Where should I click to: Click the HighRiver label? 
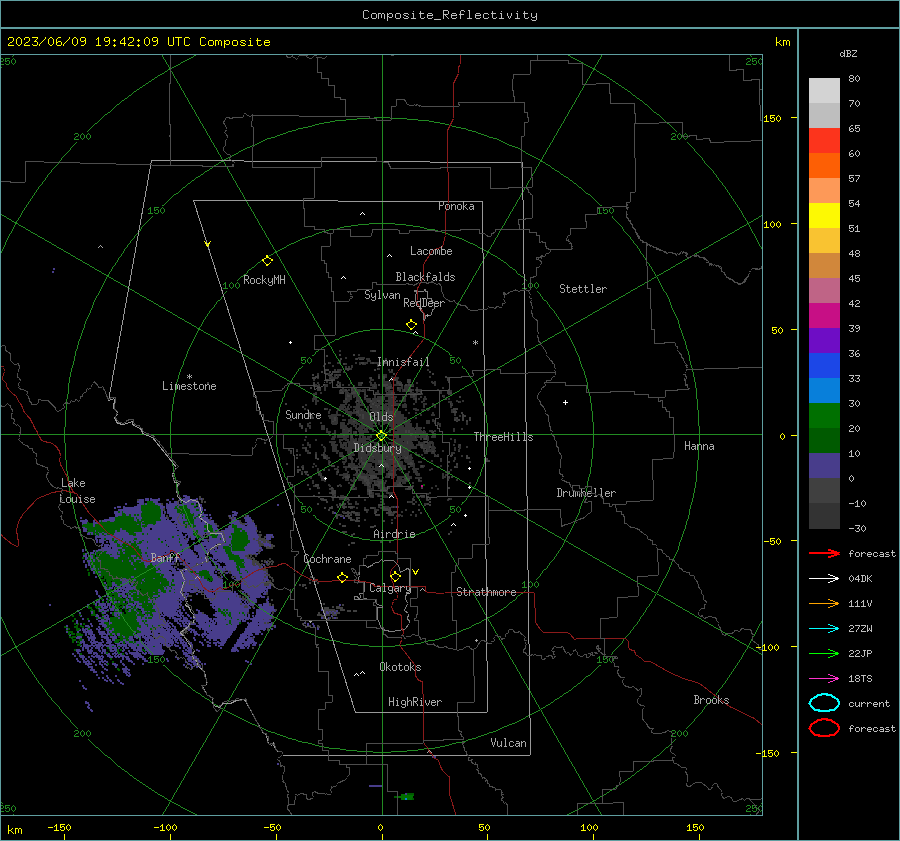click(x=415, y=702)
